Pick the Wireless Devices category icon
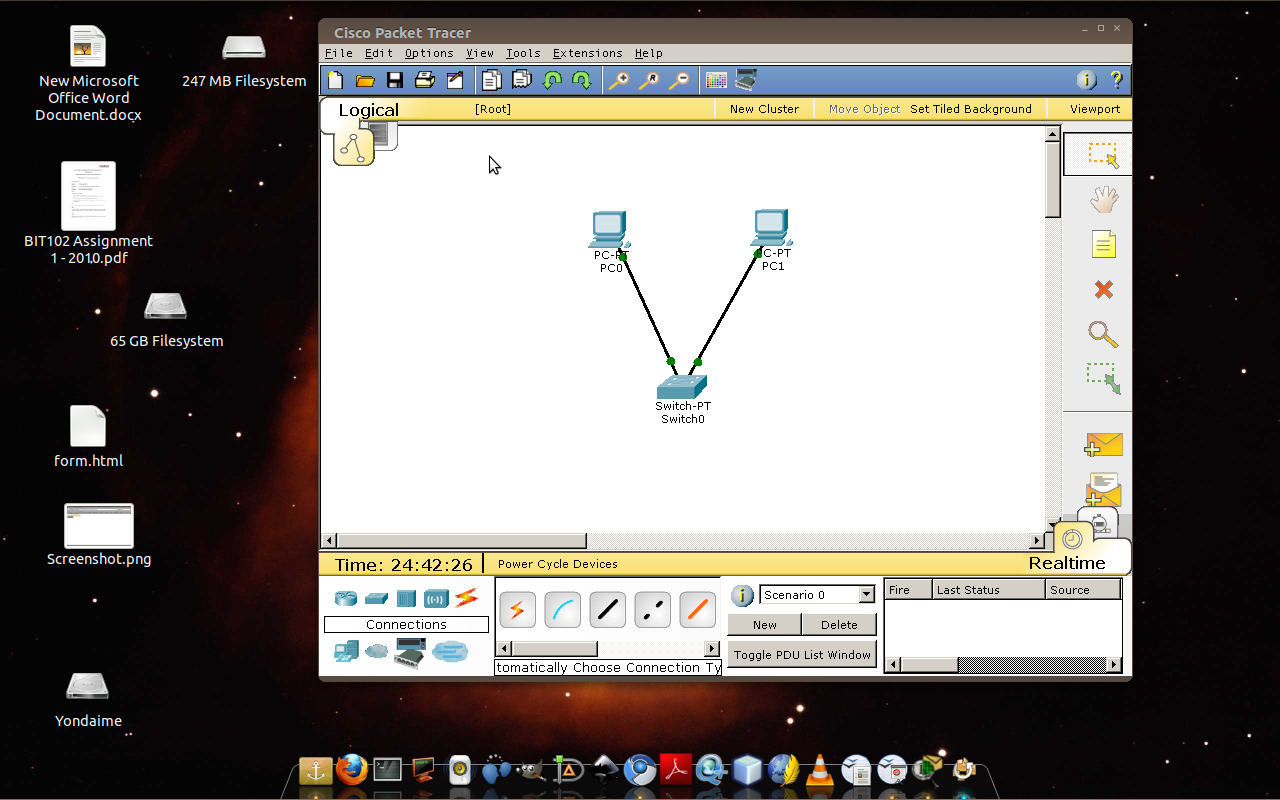 (x=436, y=598)
